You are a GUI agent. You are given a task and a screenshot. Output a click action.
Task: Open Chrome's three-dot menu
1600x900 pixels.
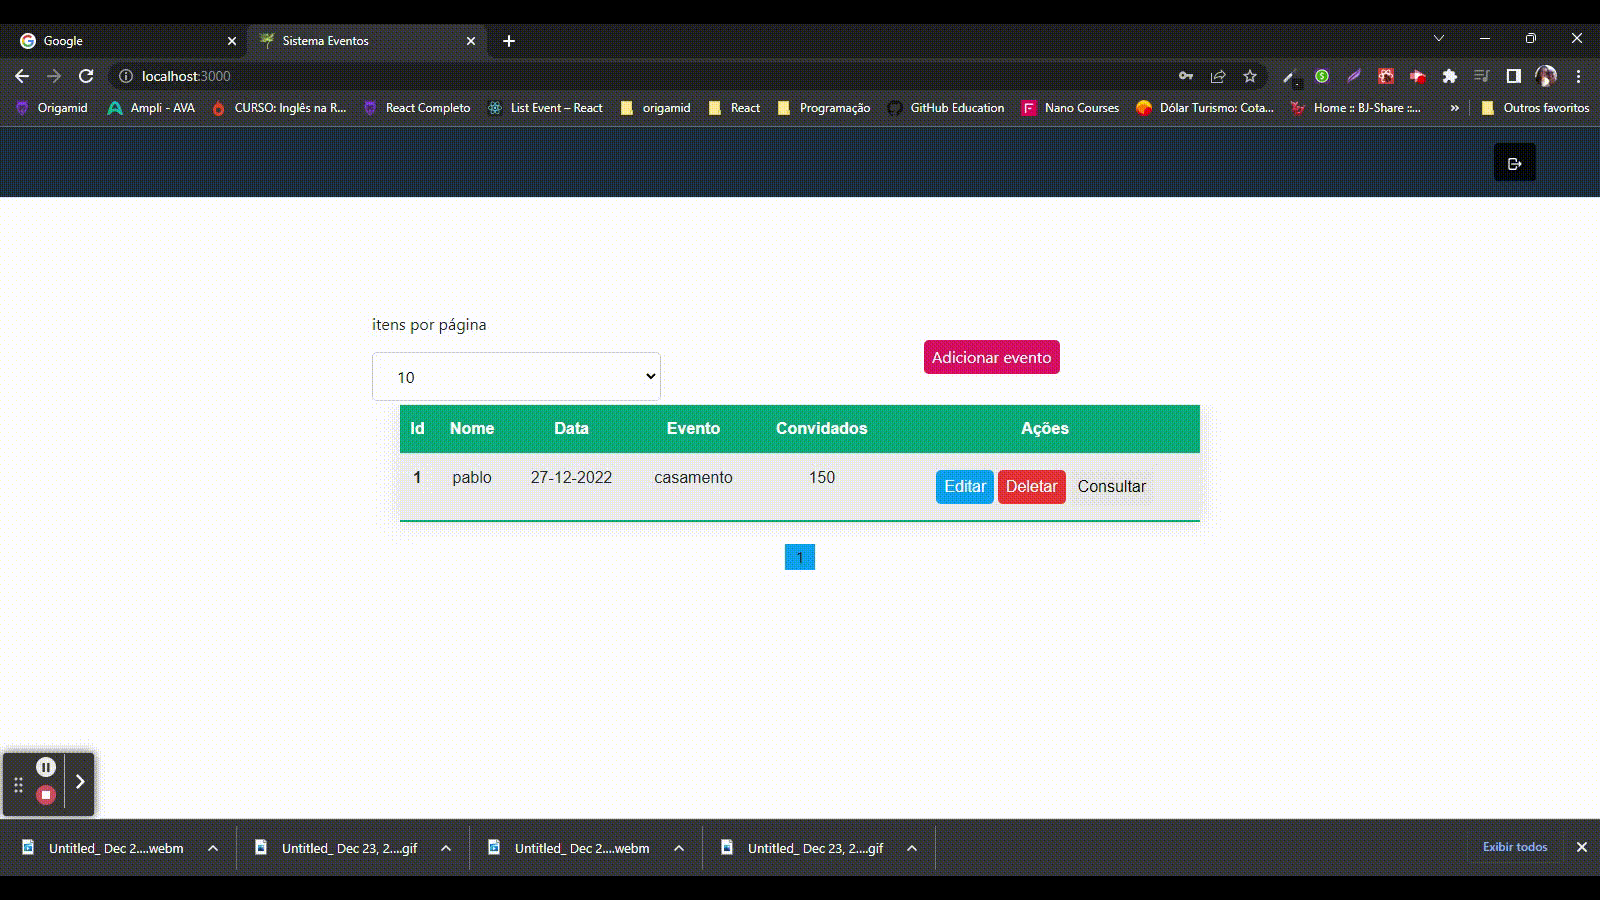(x=1578, y=75)
